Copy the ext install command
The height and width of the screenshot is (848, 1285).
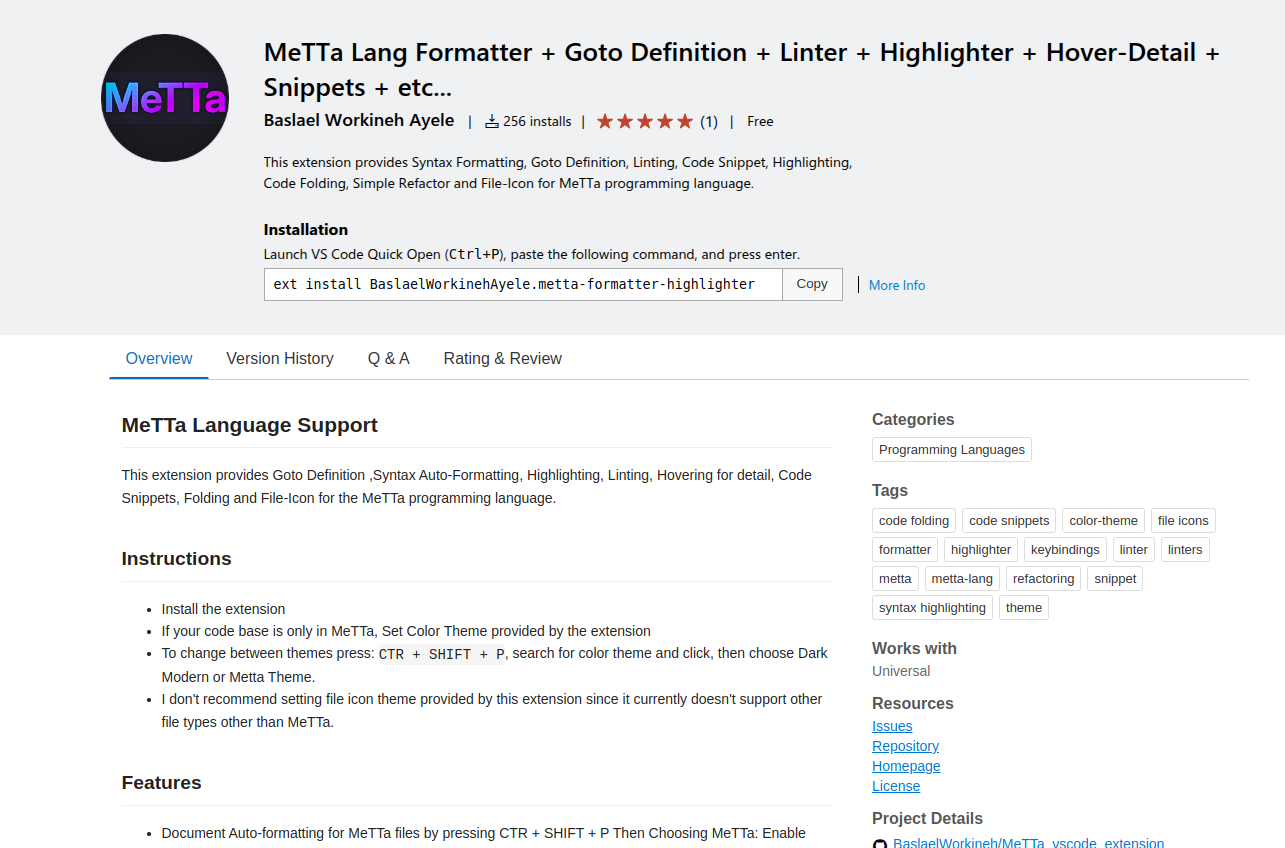[812, 284]
